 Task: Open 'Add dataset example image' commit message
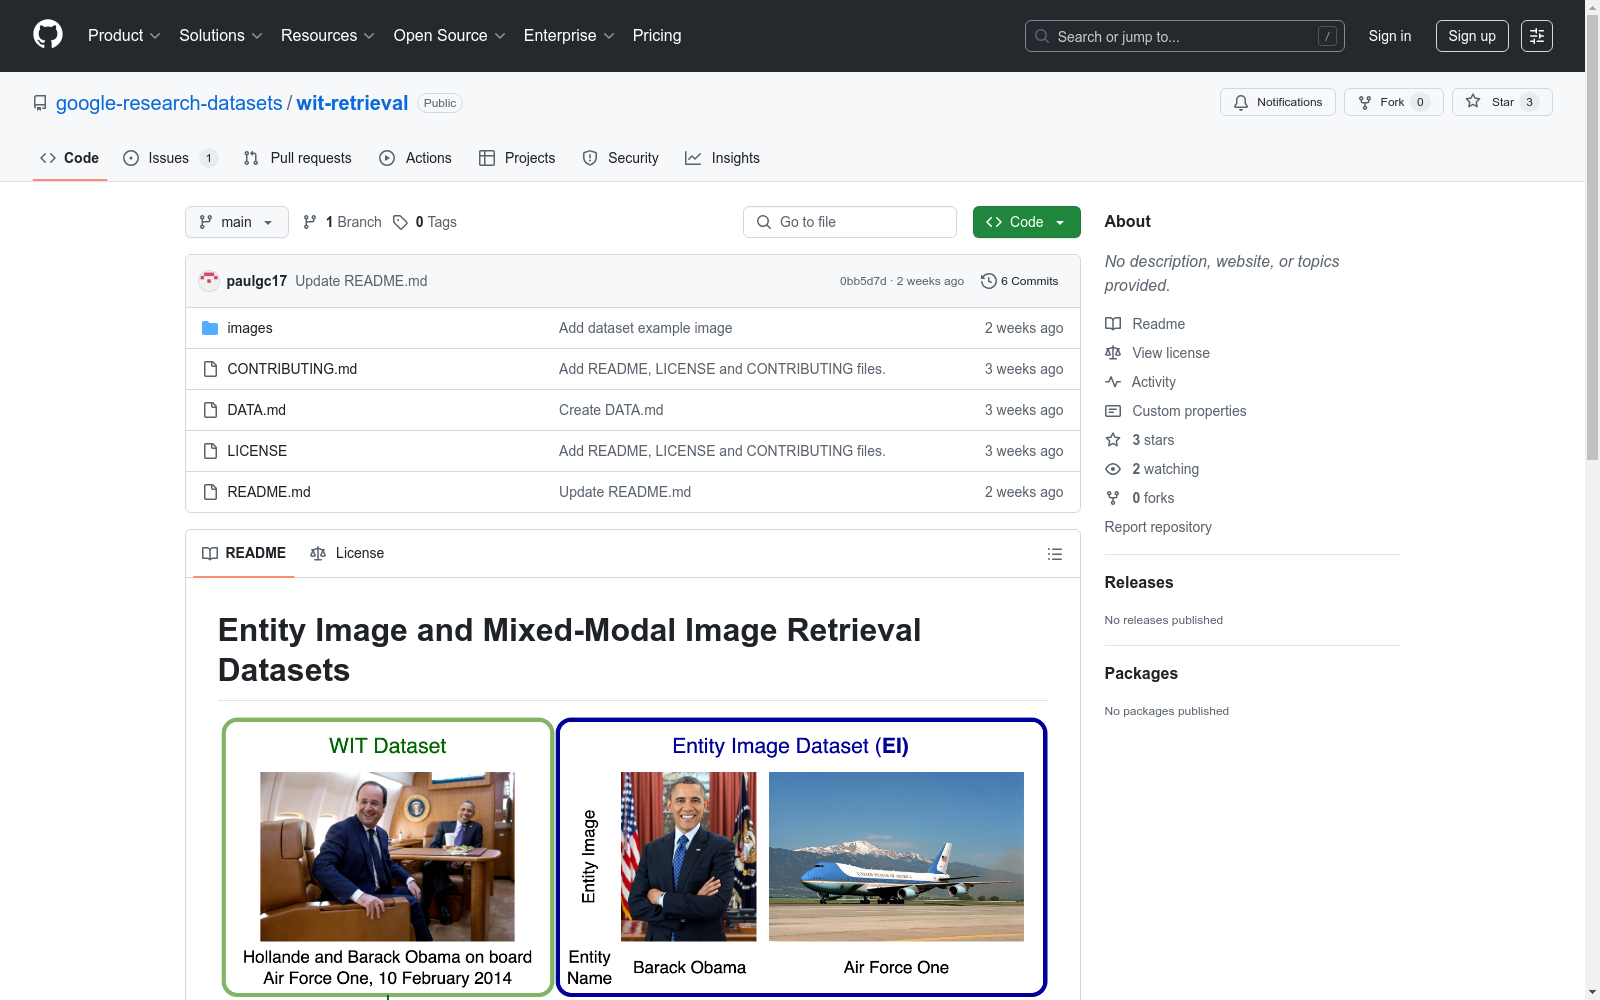click(645, 328)
